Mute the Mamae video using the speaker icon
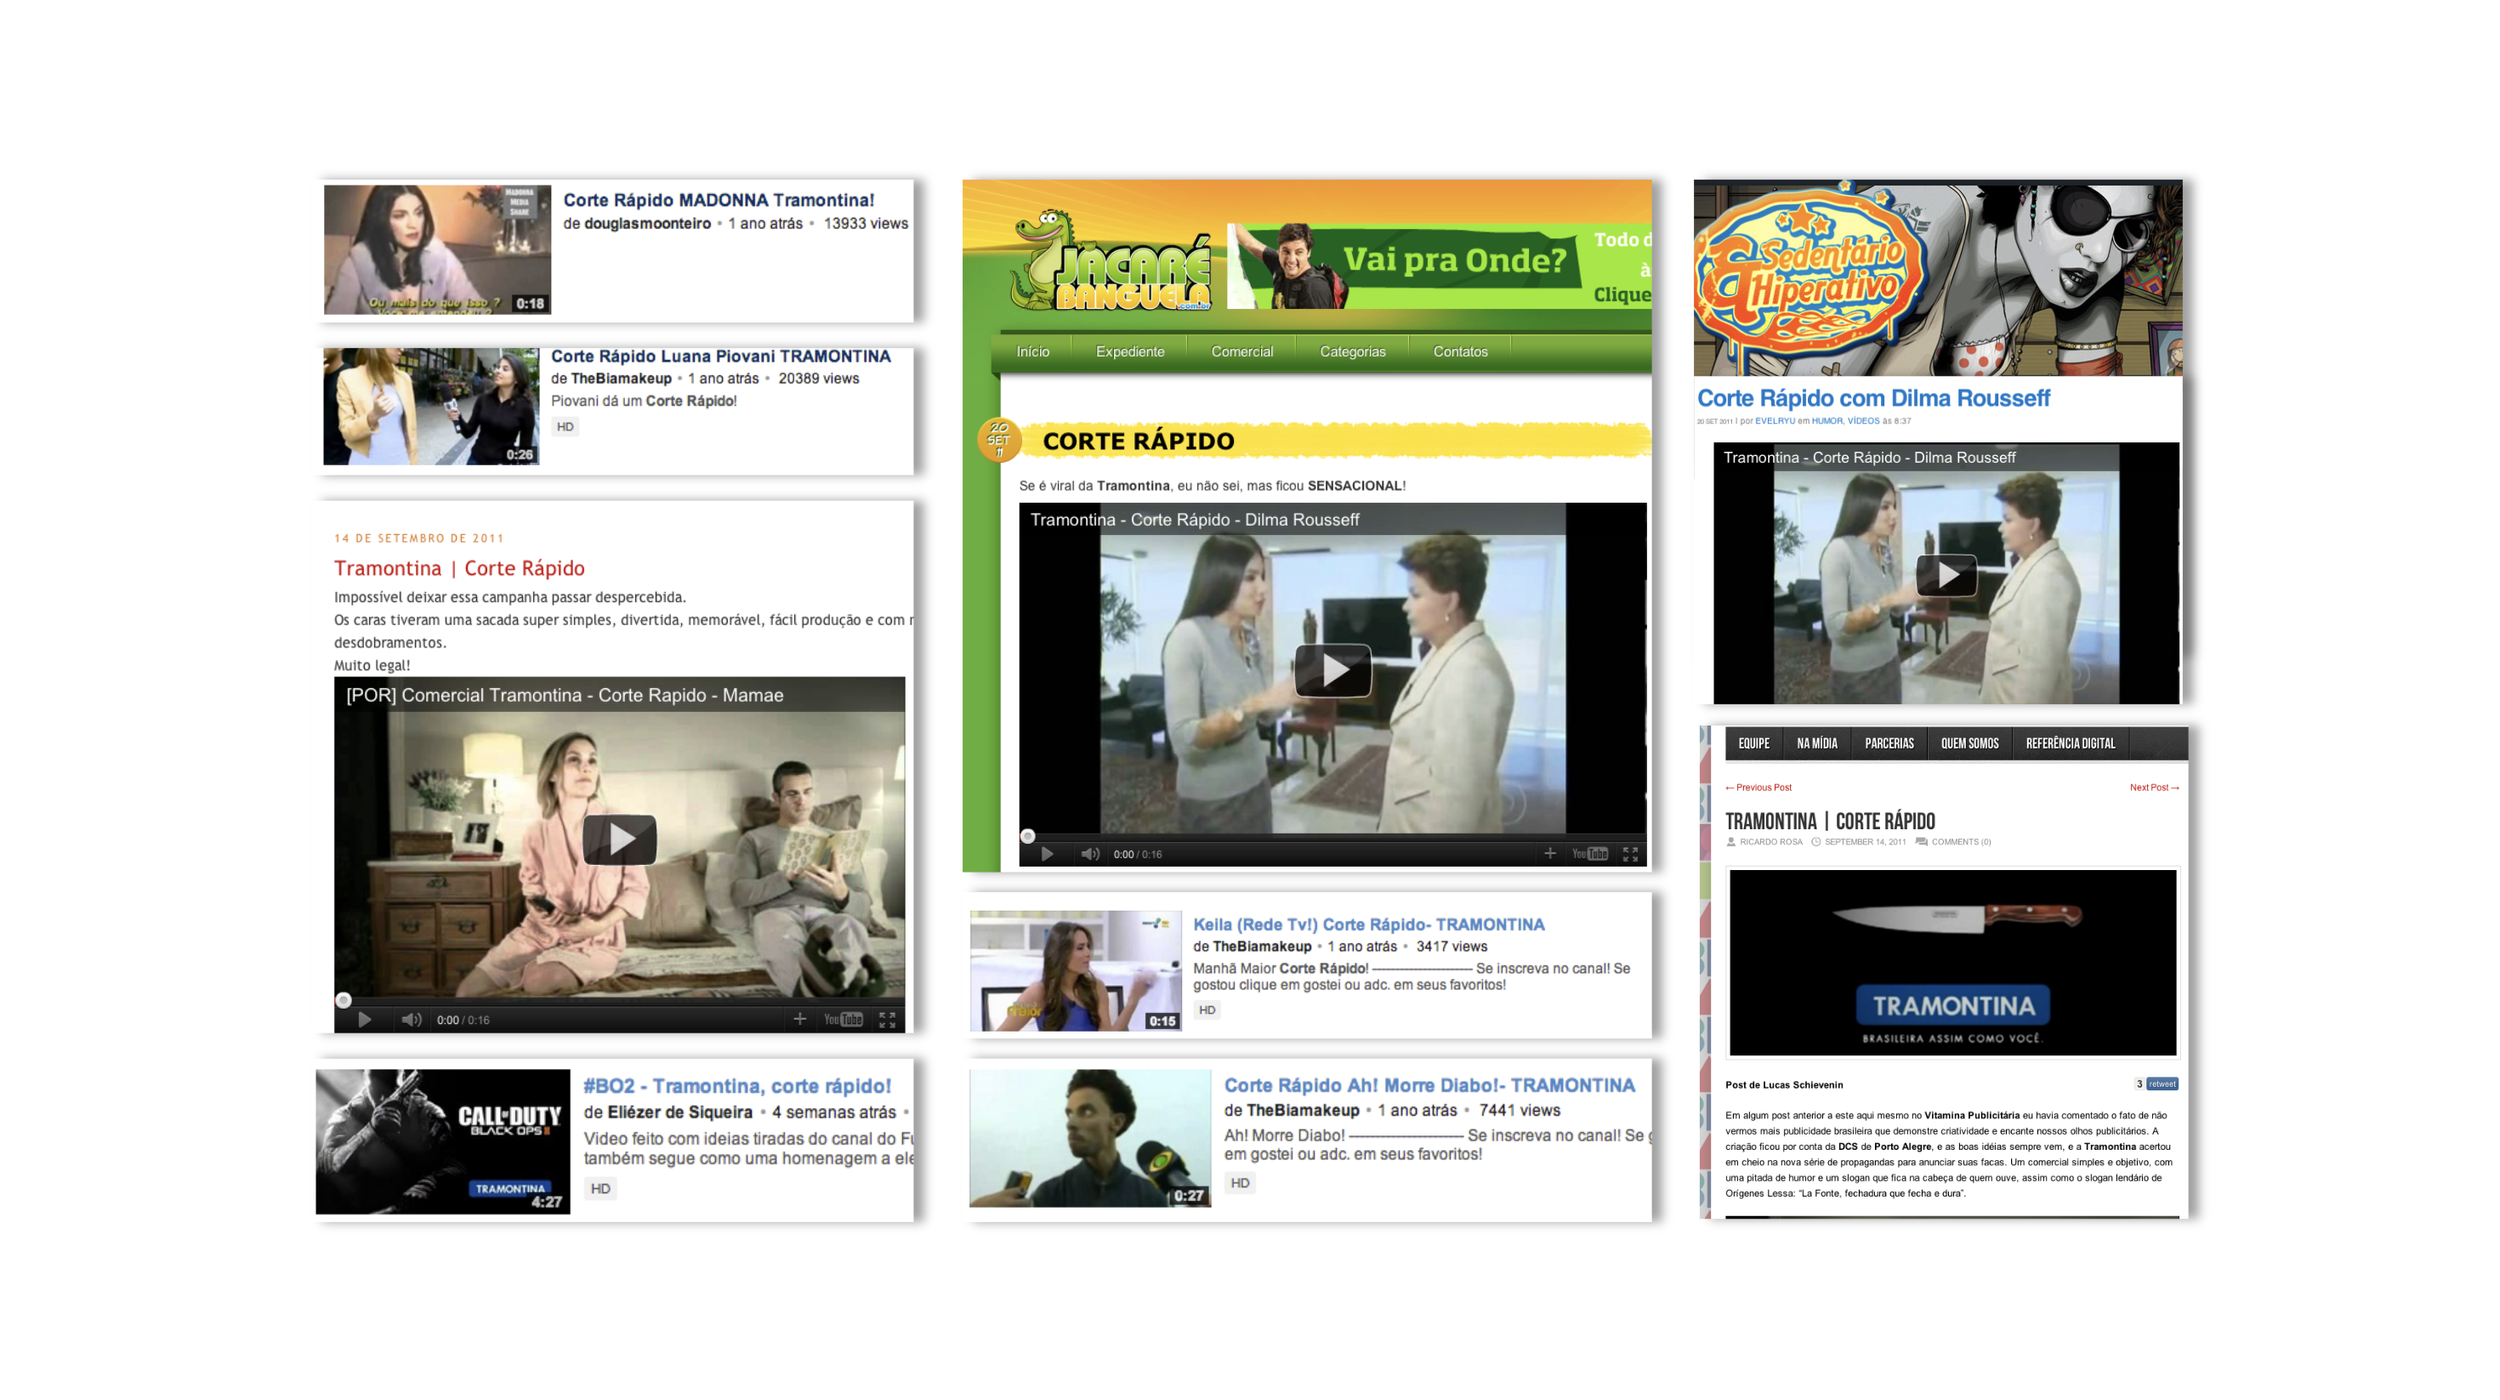Image resolution: width=2500 pixels, height=1400 pixels. [411, 1020]
